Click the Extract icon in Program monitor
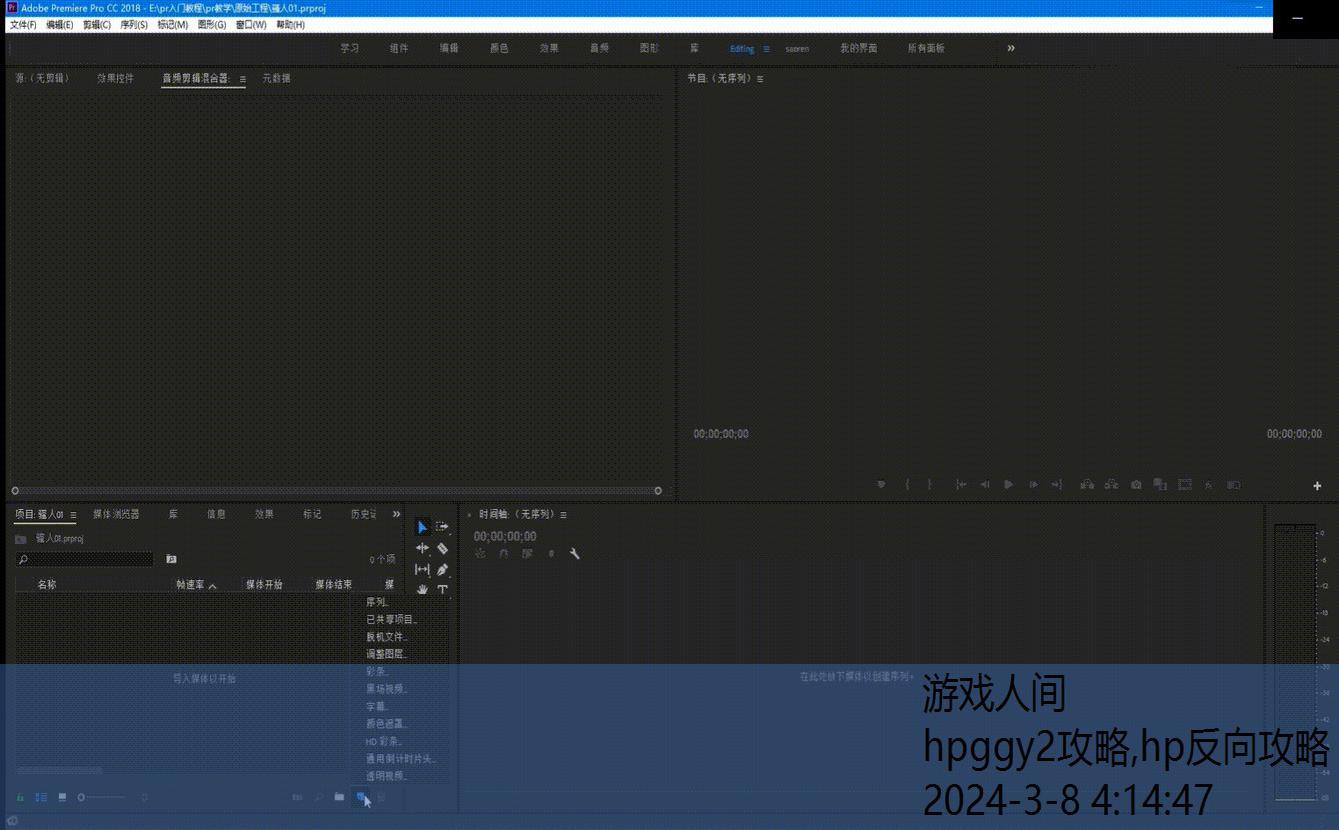 [x=1111, y=484]
